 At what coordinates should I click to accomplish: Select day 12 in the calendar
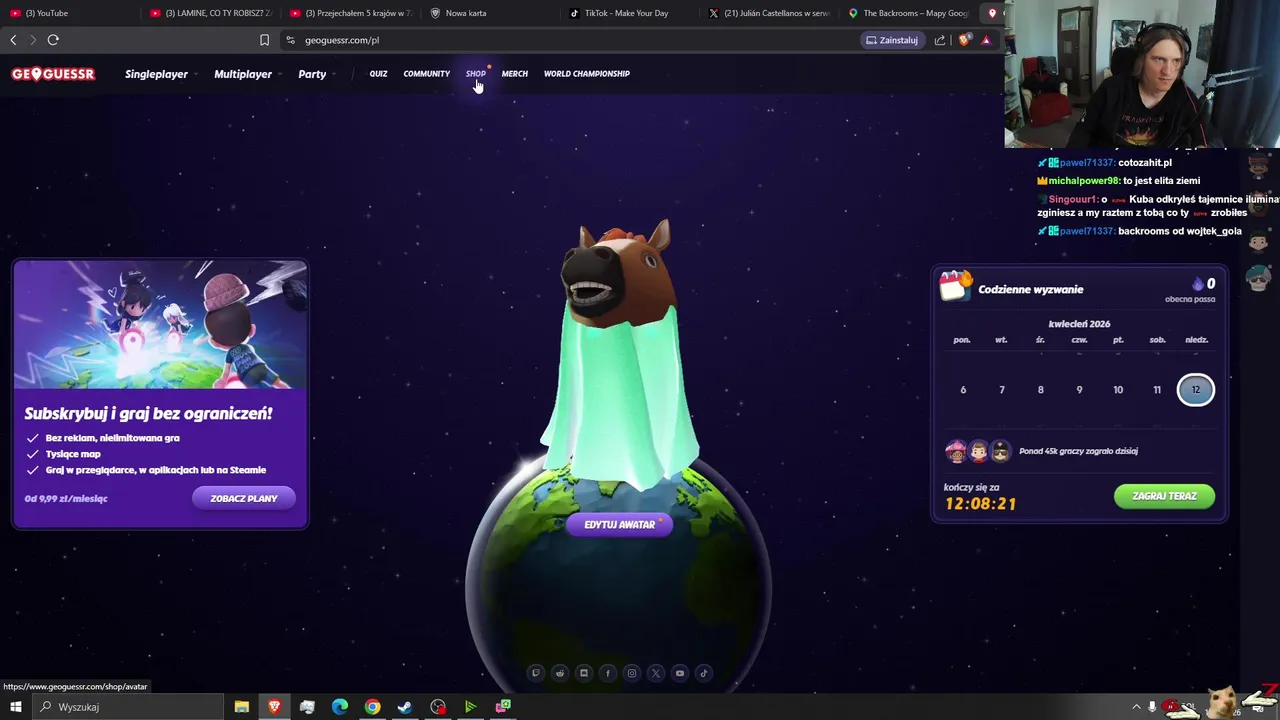[1195, 390]
